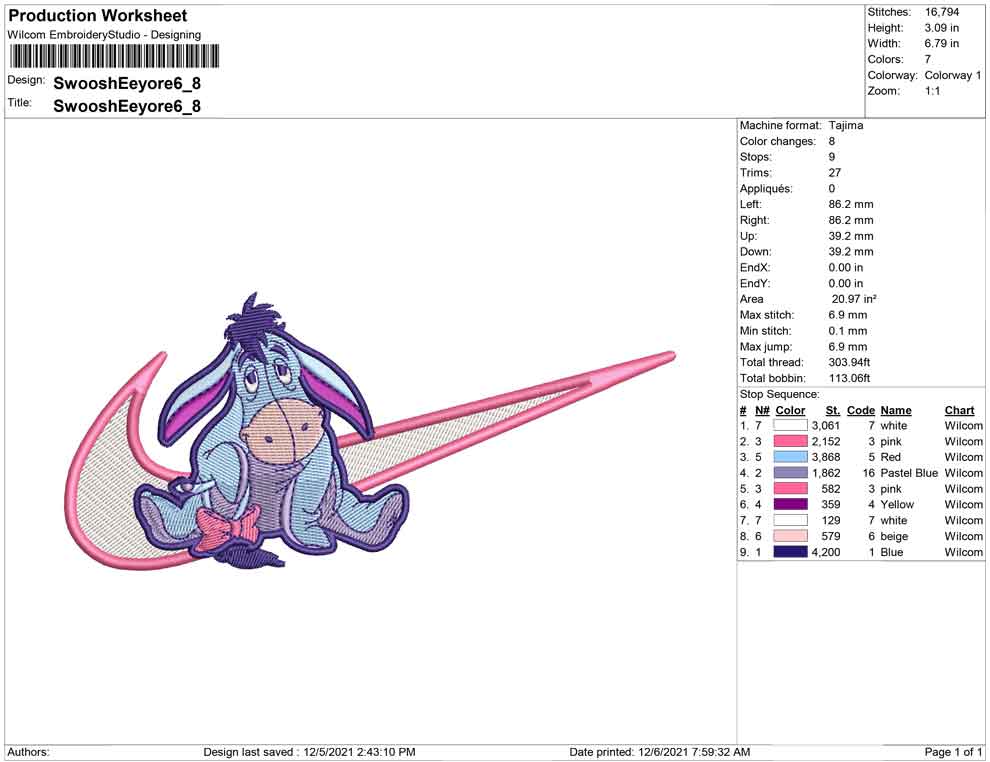990x762 pixels.
Task: Click the 'Date printed' timestamp
Action: pyautogui.click(x=660, y=752)
